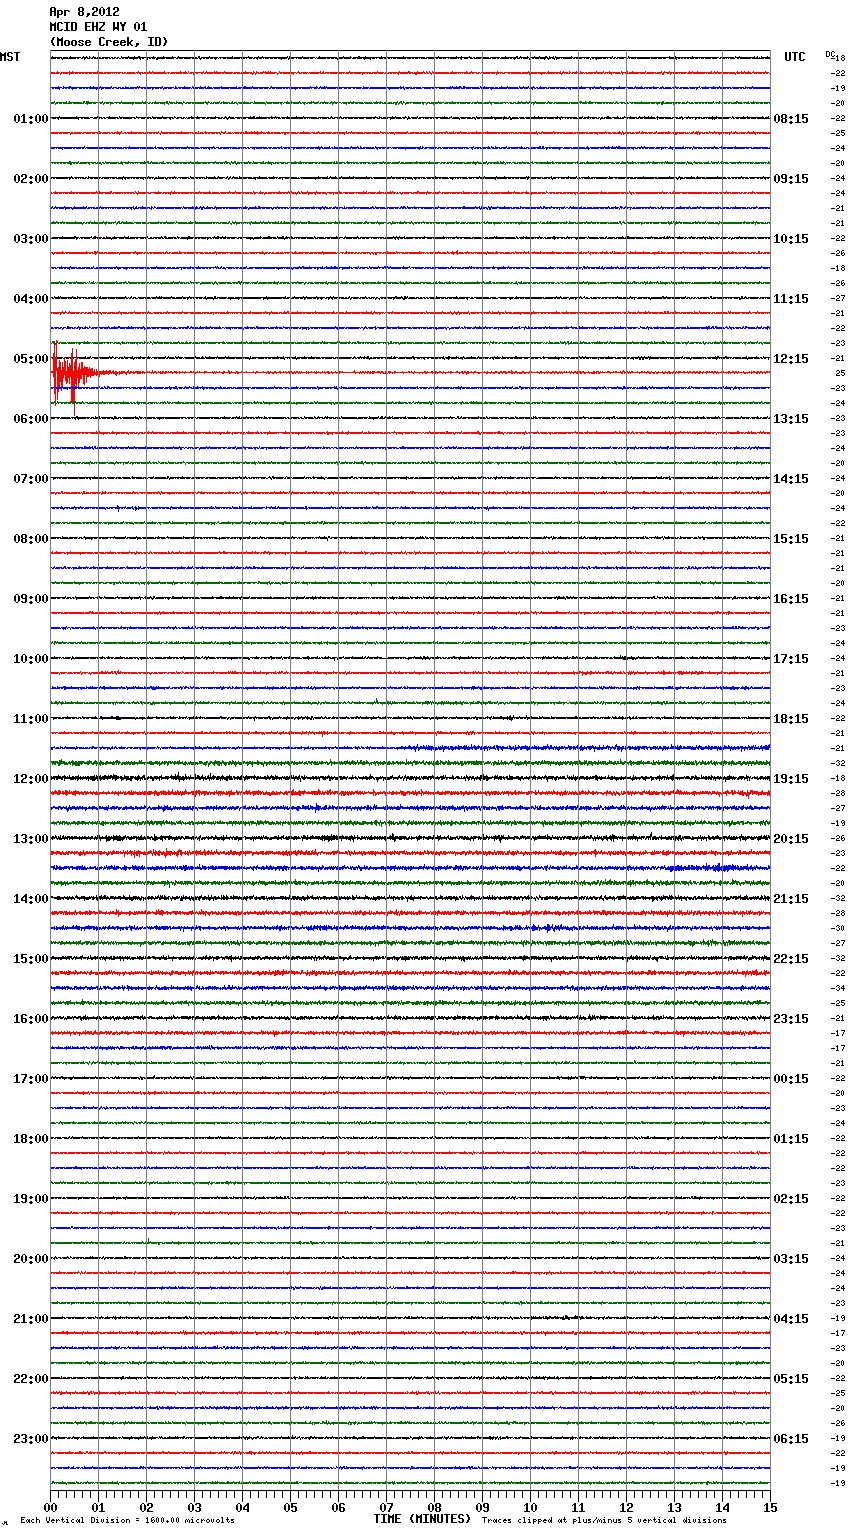Click the '(Moose Creek, ID)' station name

(x=109, y=42)
